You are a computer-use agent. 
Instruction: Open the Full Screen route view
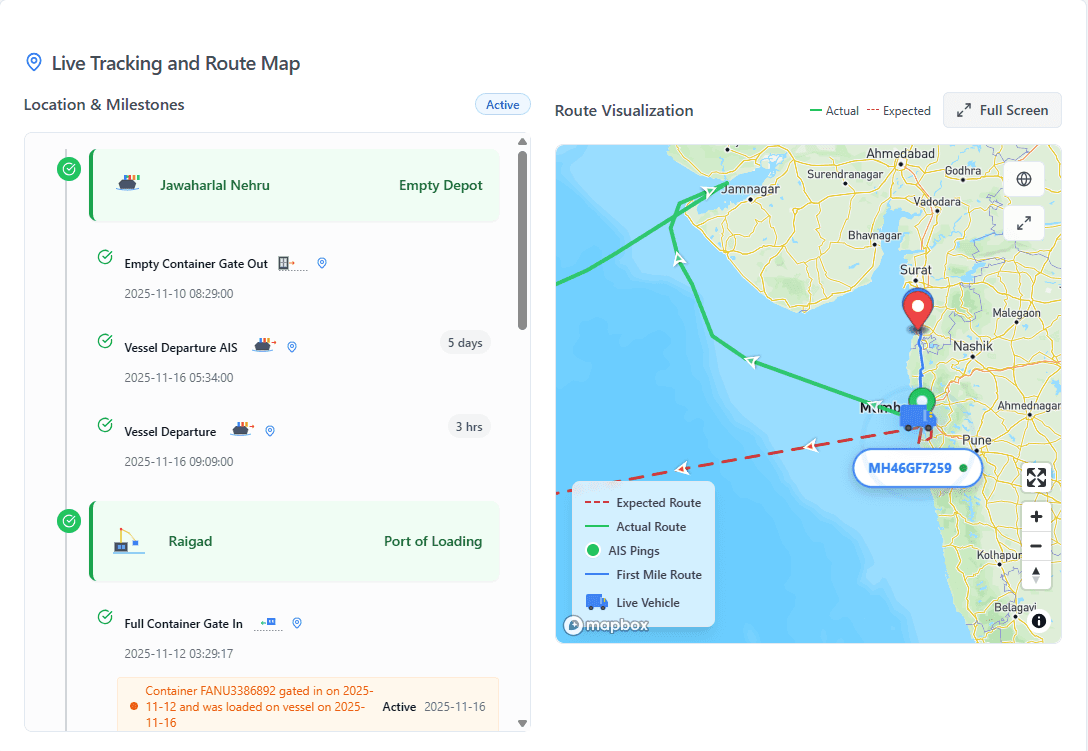[x=1002, y=110]
